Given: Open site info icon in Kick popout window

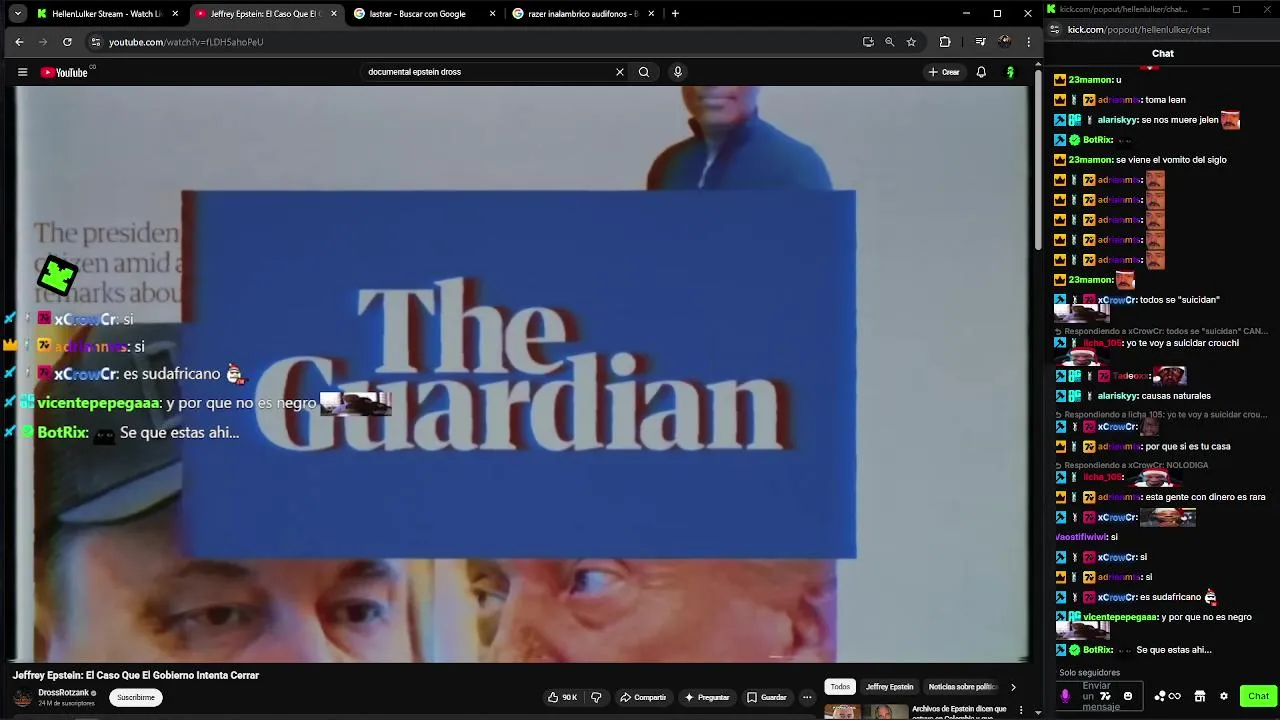Looking at the screenshot, I should [1056, 30].
